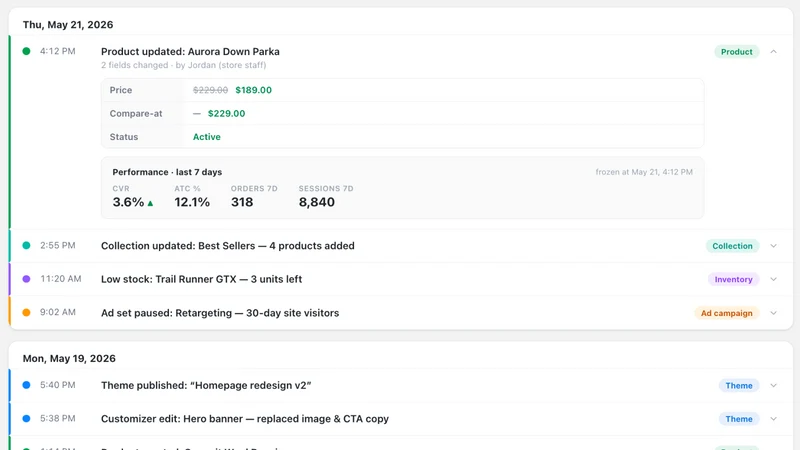This screenshot has height=450, width=800.
Task: Click the teal dot at 2:55 PM
Action: tap(27, 245)
